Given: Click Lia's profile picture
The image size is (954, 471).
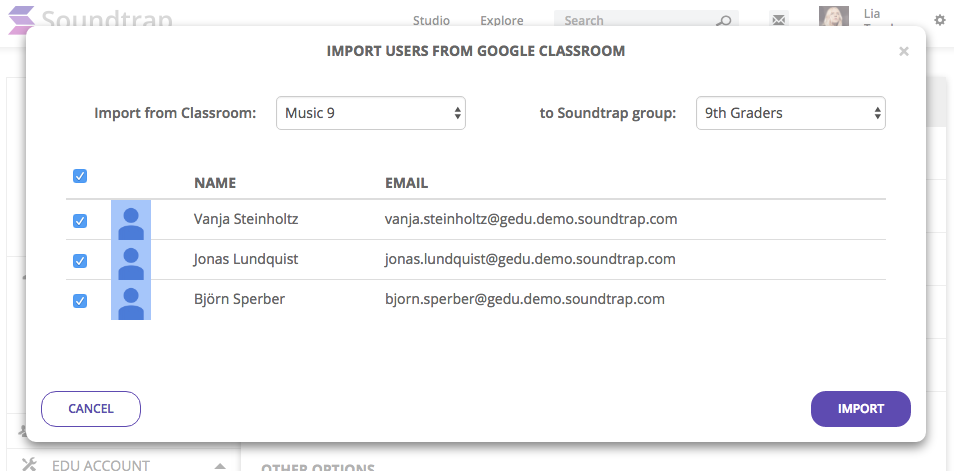Looking at the screenshot, I should pos(834,16).
